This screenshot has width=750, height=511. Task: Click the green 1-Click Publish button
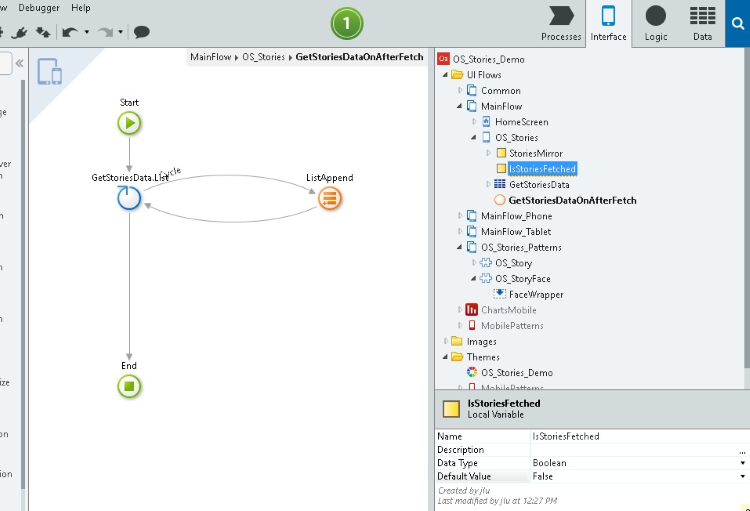(346, 22)
